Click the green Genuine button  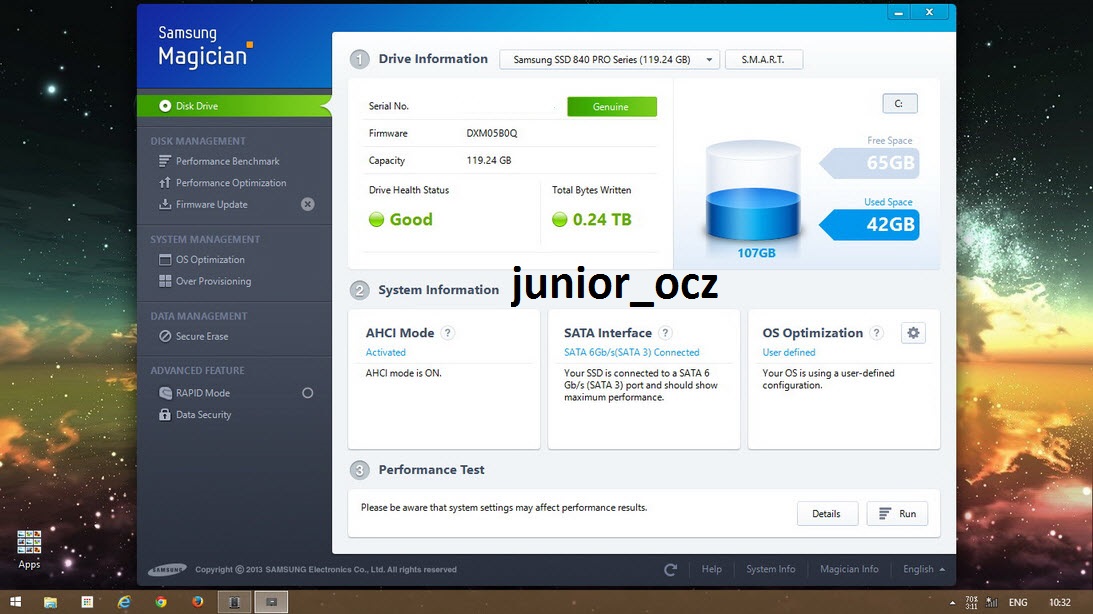pyautogui.click(x=611, y=107)
